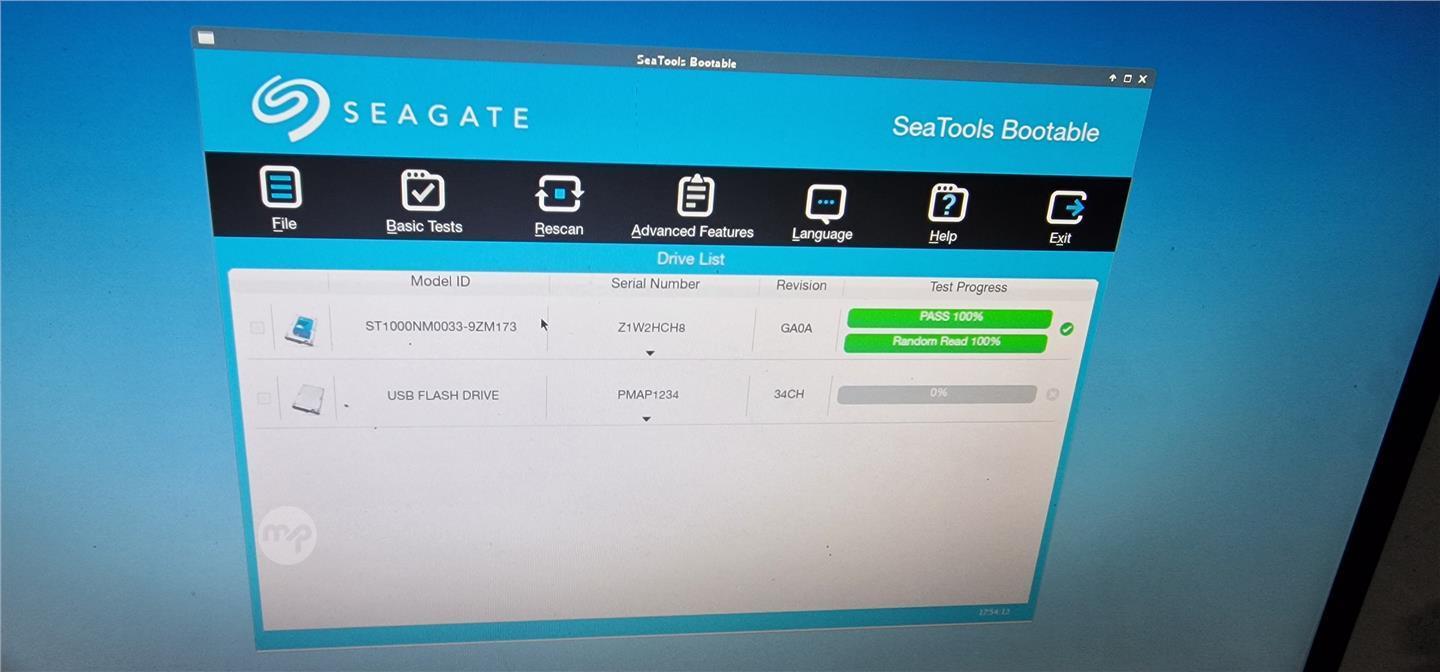Click the Exit arrow icon
1440x672 pixels.
(1066, 208)
